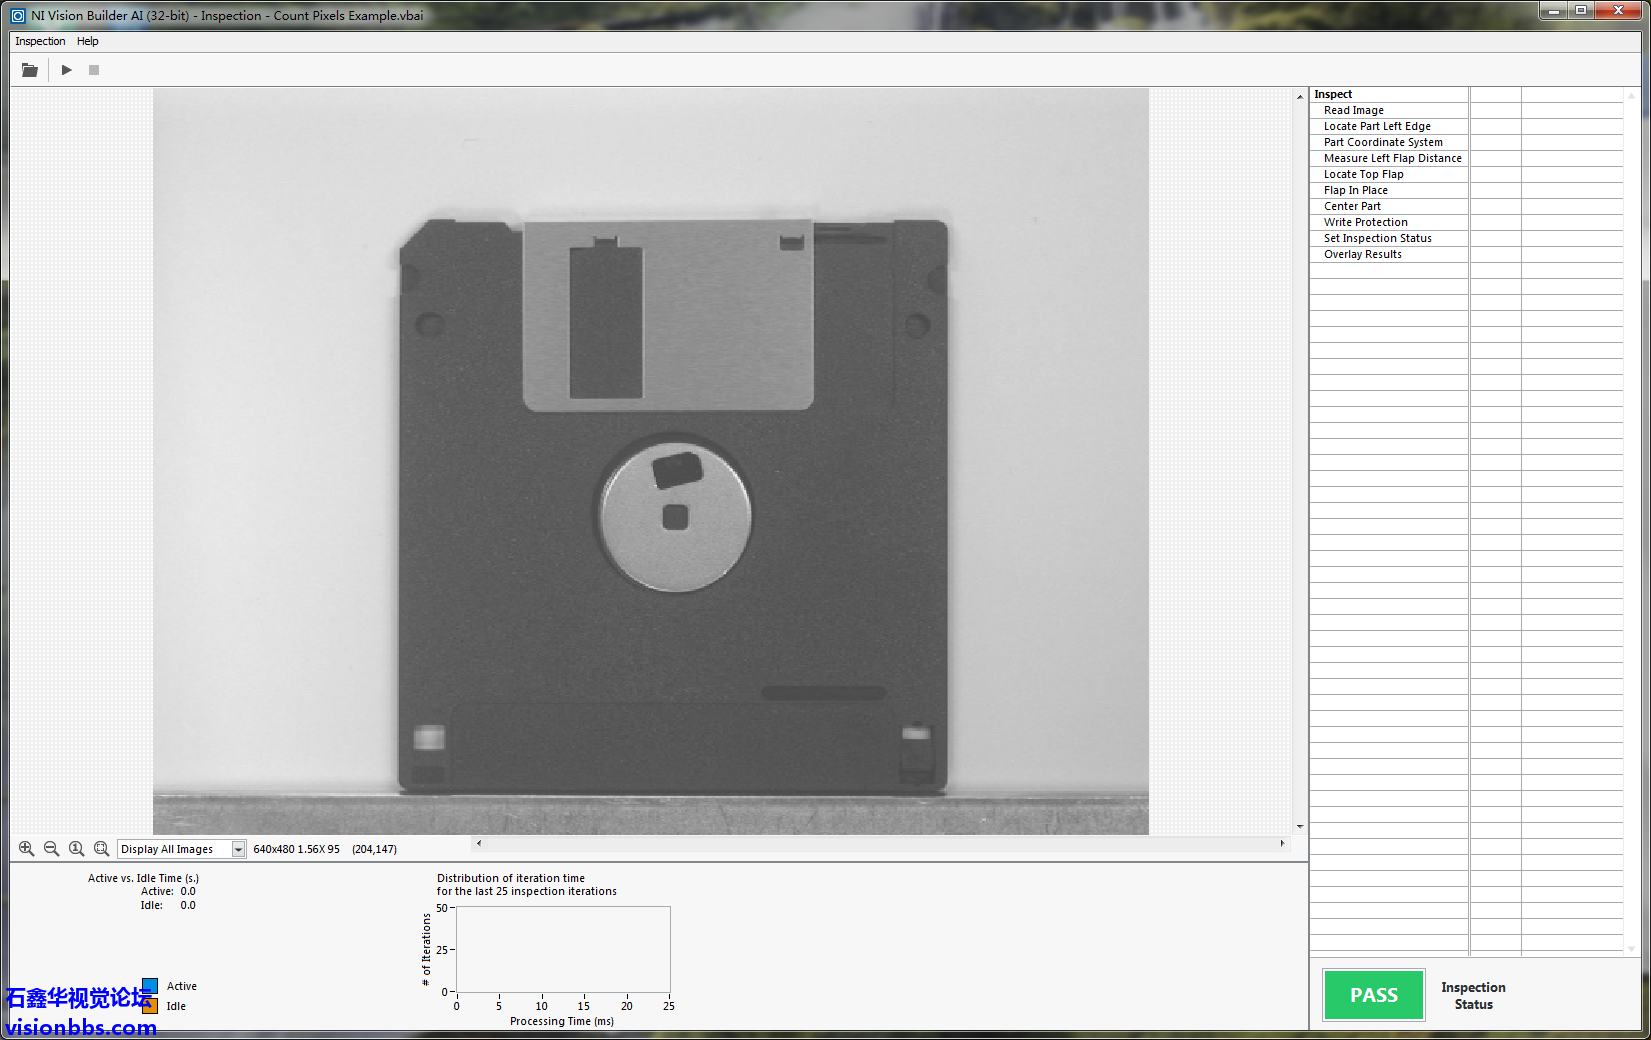This screenshot has width=1651, height=1040.
Task: Select the Read Image step
Action: pyautogui.click(x=1354, y=110)
